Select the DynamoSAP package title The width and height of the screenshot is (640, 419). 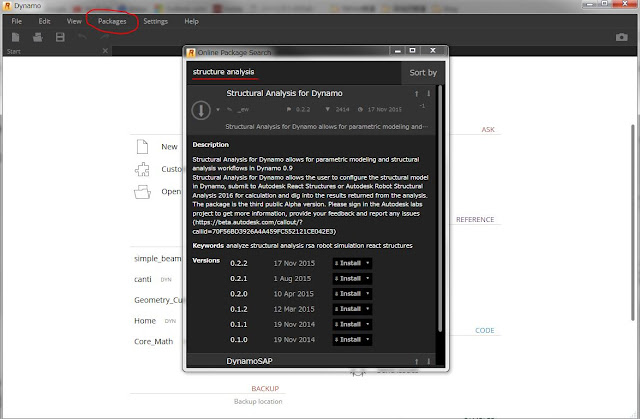click(x=249, y=361)
